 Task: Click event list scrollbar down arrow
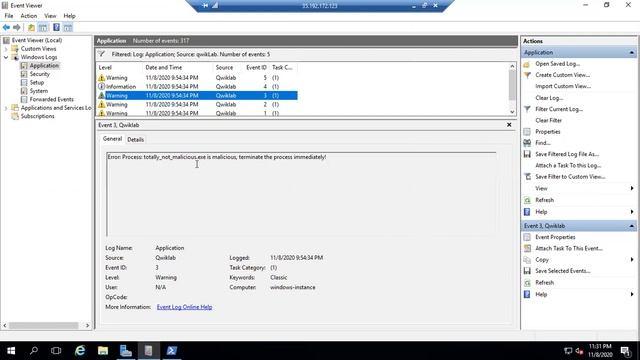click(x=512, y=112)
